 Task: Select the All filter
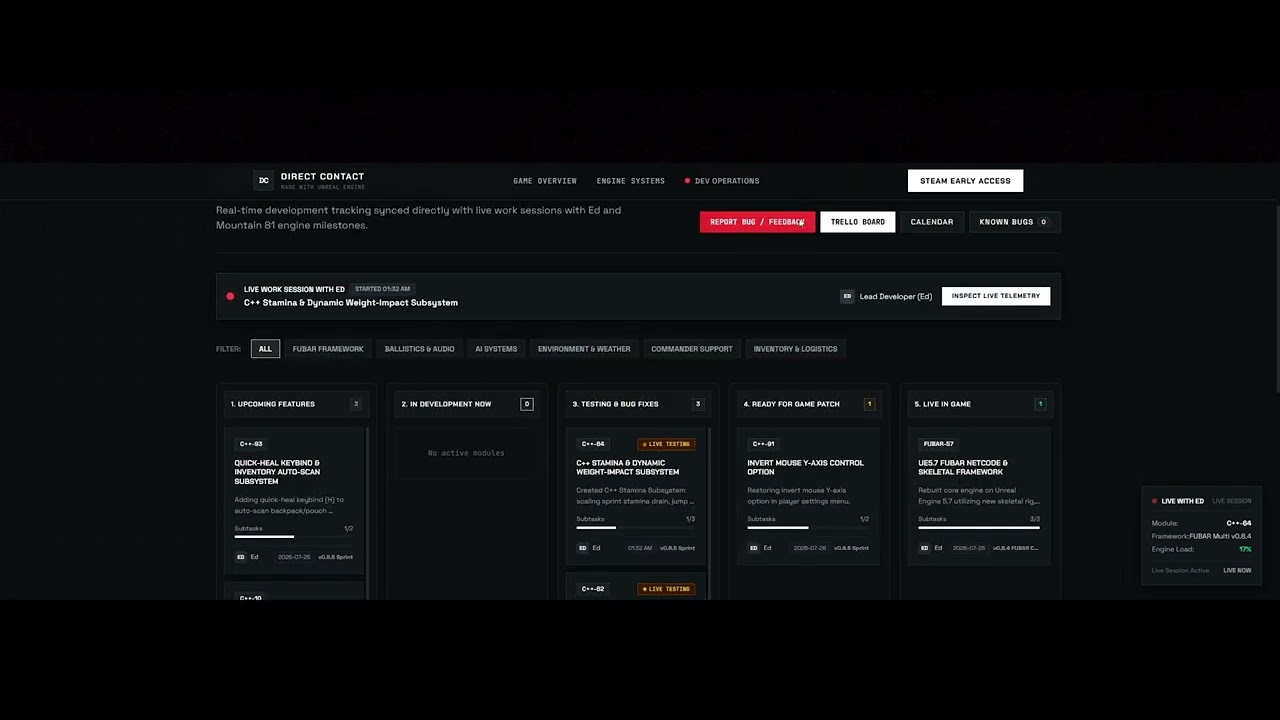265,349
